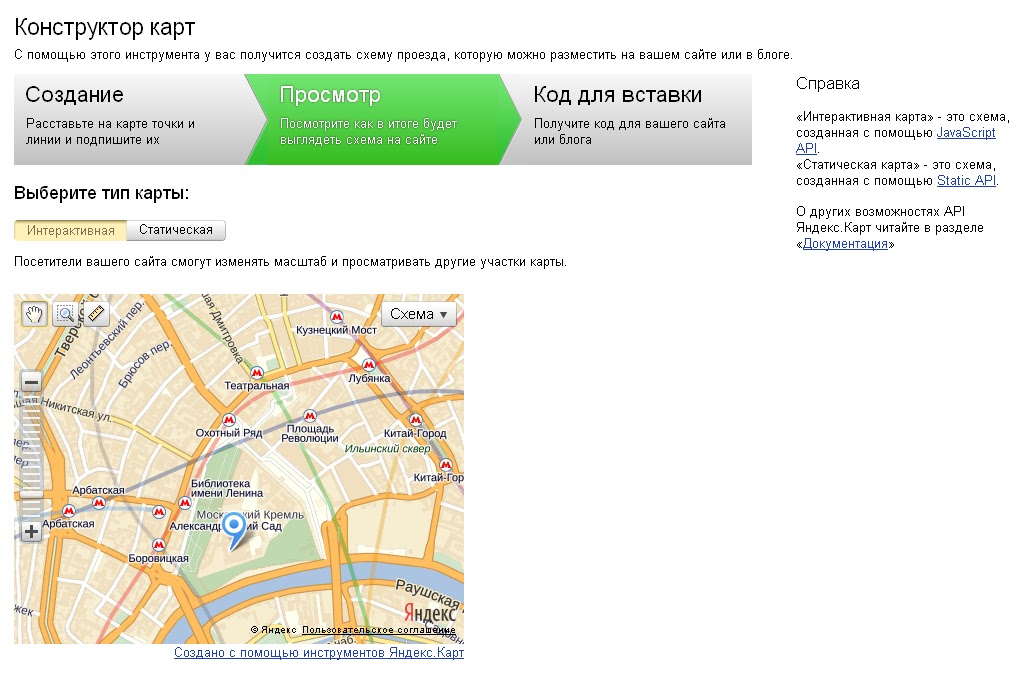Switch to Интерактивная map type
Viewport: 1021px width, 697px height.
(x=70, y=231)
